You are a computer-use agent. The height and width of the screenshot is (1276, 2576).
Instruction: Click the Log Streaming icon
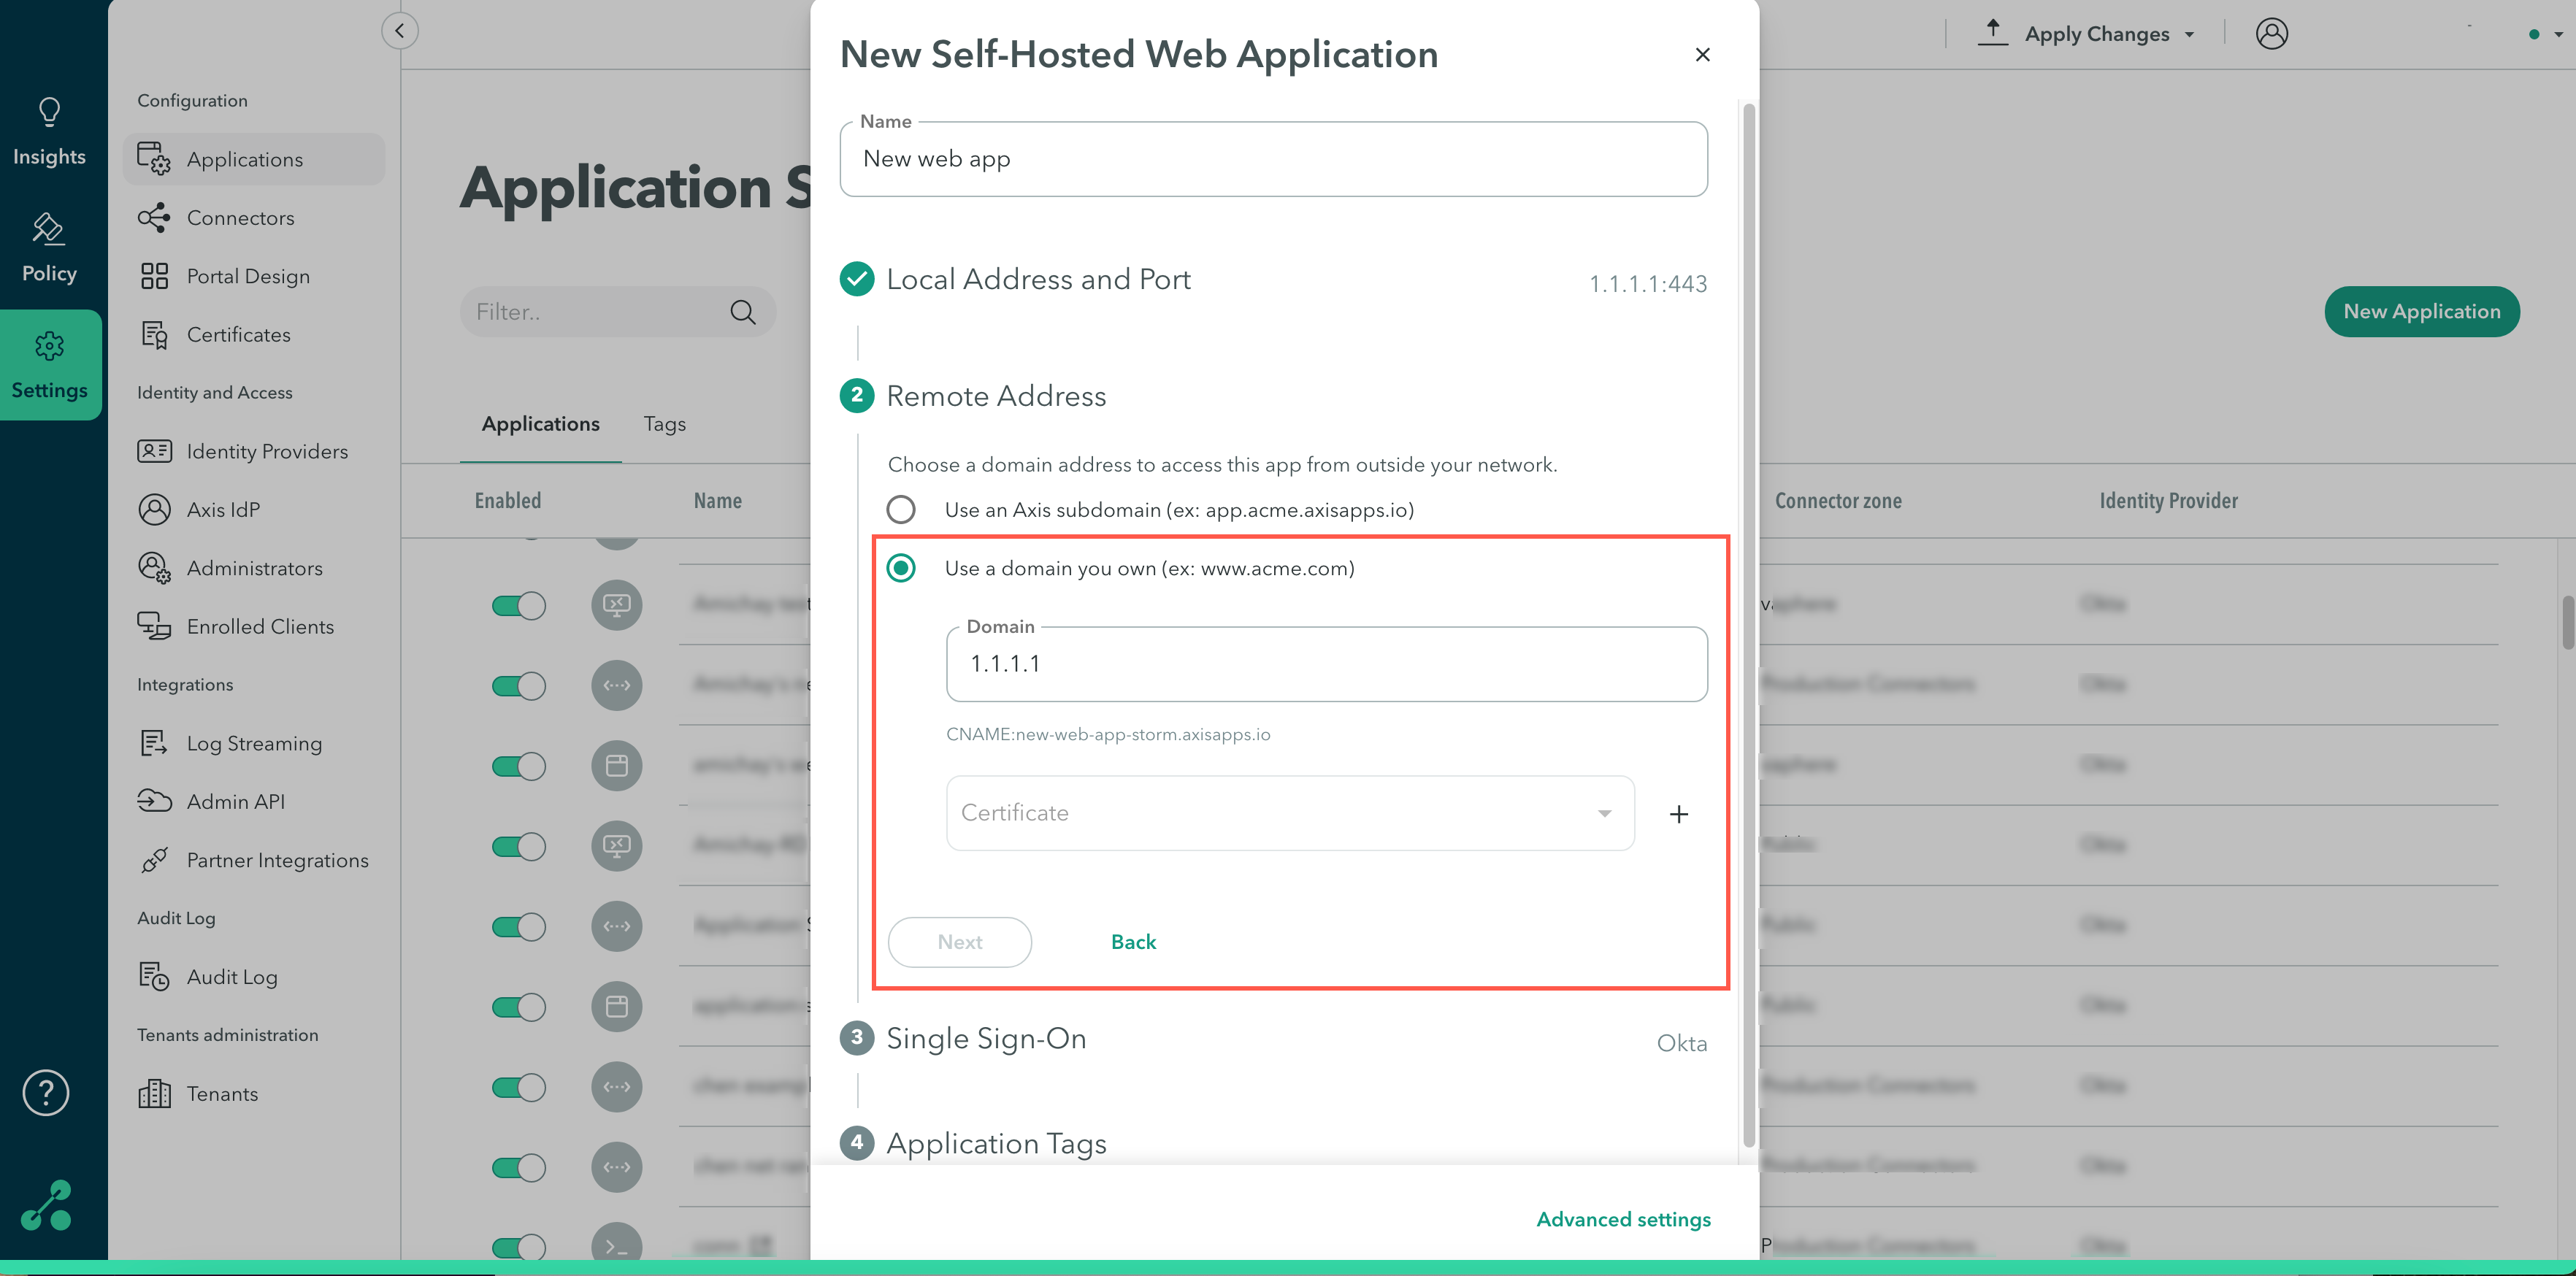(154, 743)
